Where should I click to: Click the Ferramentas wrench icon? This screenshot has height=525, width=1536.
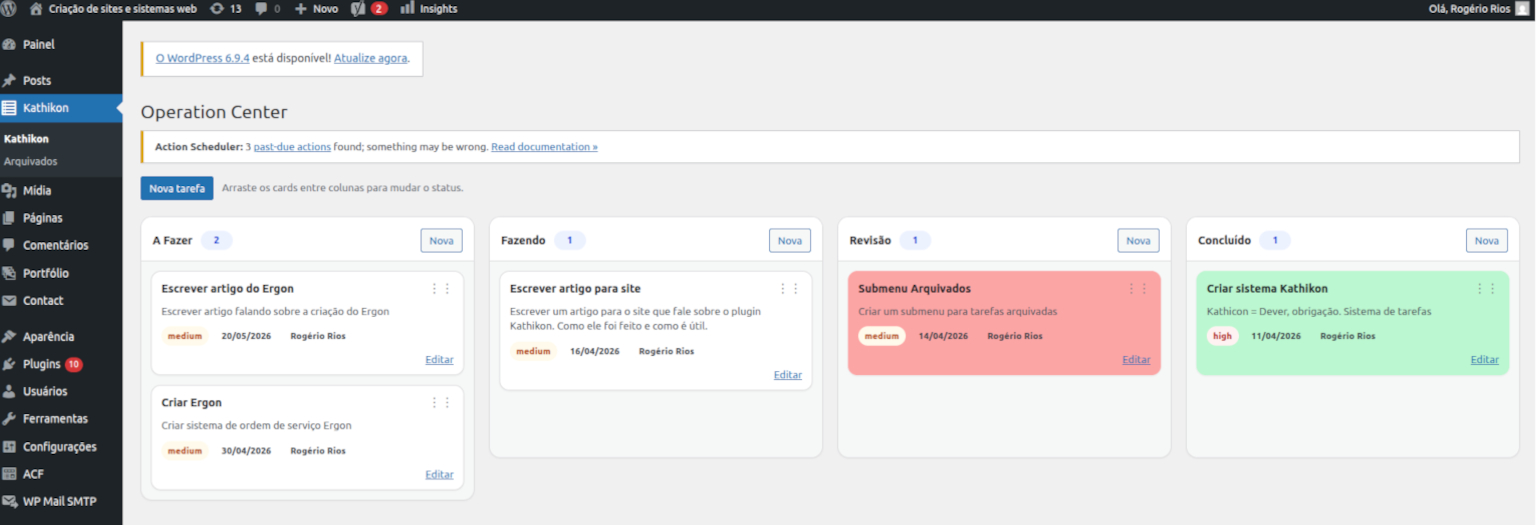click(x=9, y=419)
